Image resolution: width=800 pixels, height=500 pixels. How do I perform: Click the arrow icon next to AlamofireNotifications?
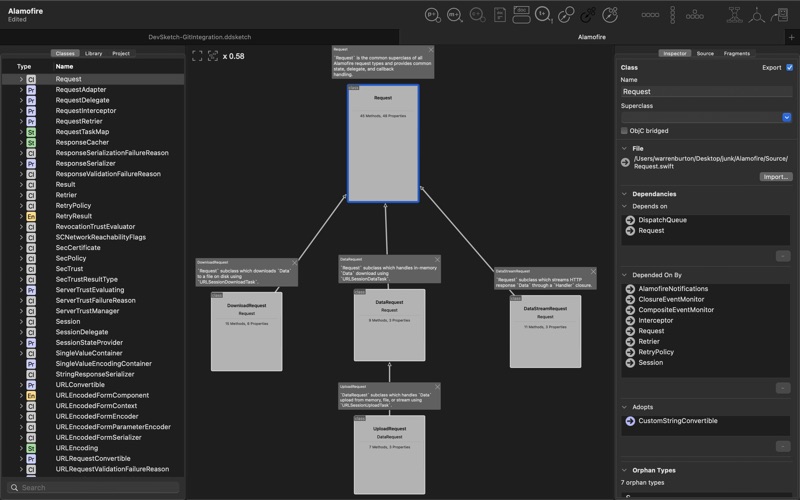[630, 289]
